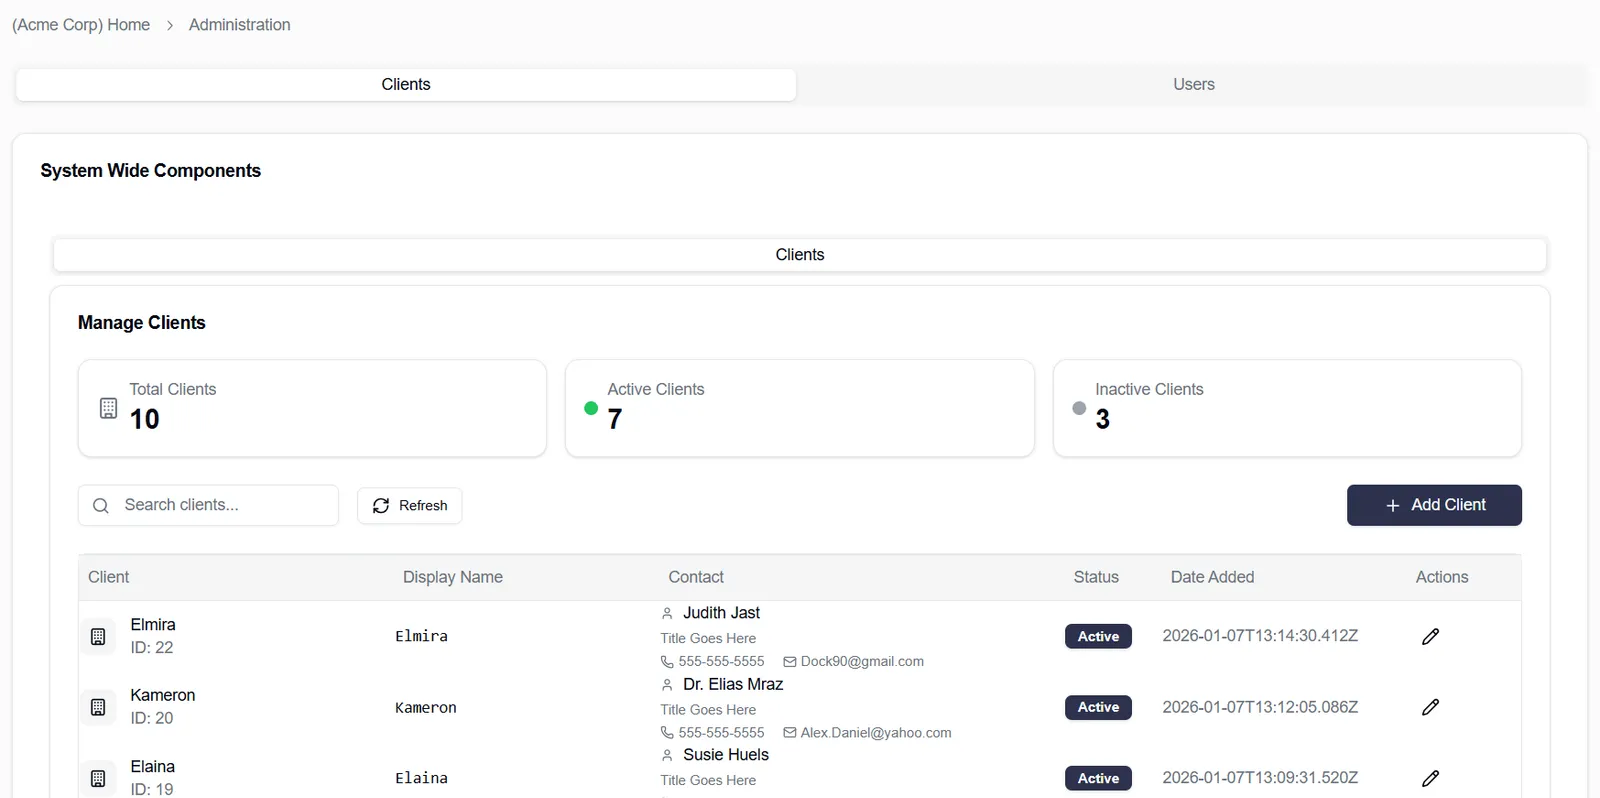Click the building icon beside Kameron
1600x798 pixels.
click(x=98, y=707)
